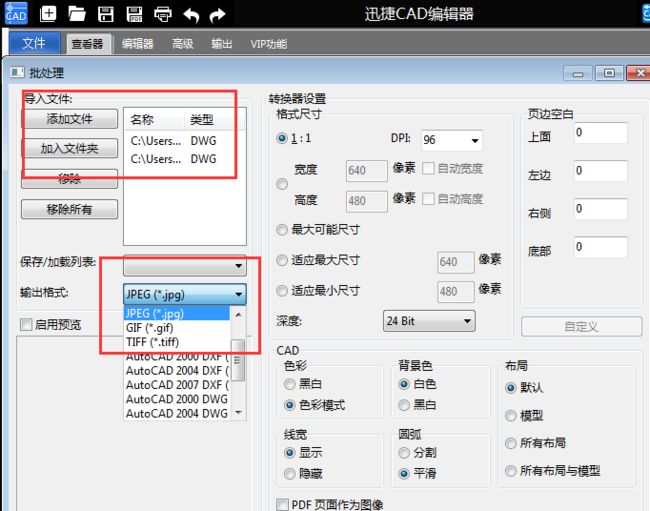The image size is (650, 511).
Task: Select the 宽度/高度 custom size radio button
Action: coord(282,184)
